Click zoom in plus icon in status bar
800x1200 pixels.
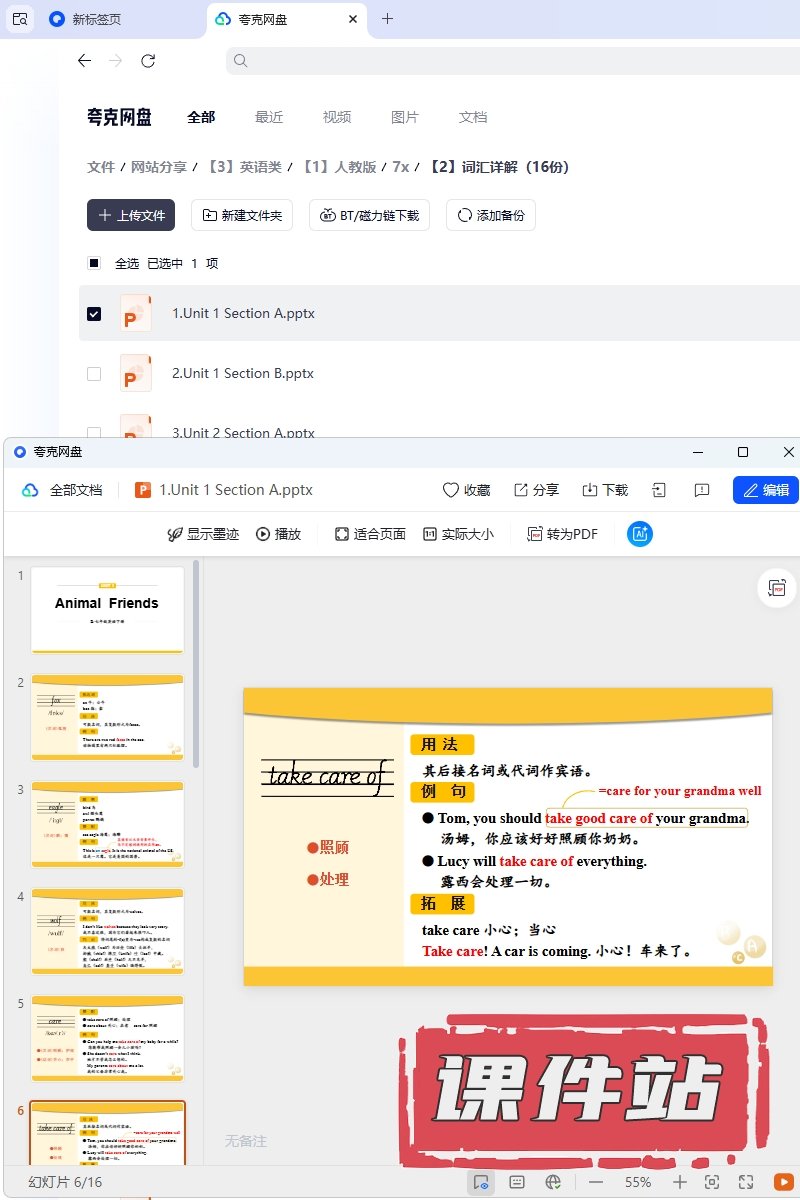(x=680, y=1182)
